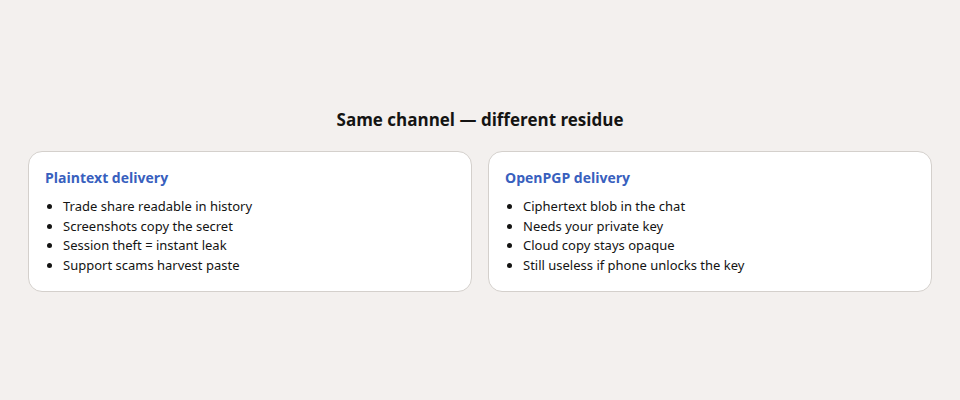
Task: Click 'Screenshots copy the secret' text
Action: click(148, 226)
